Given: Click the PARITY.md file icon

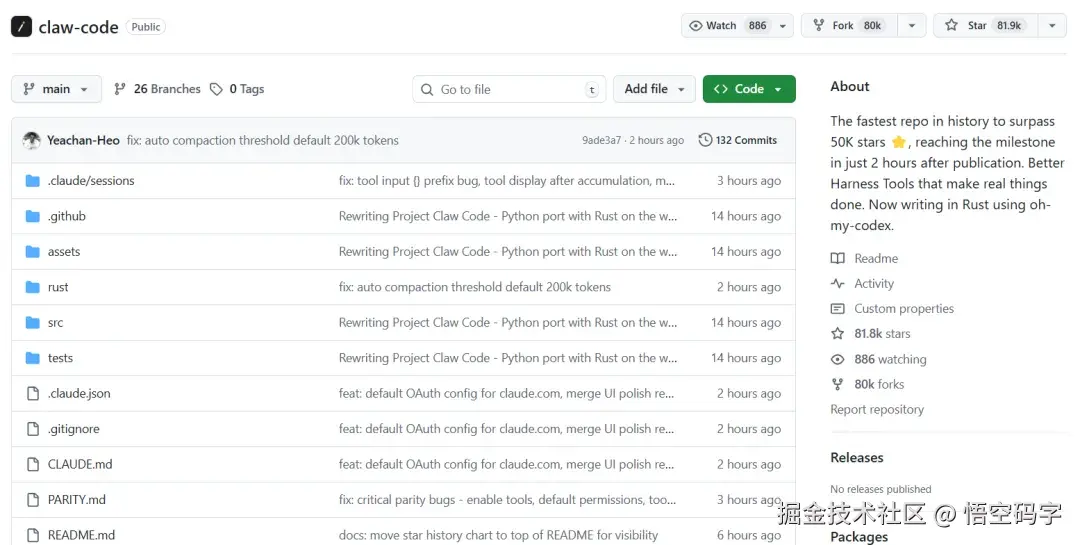Looking at the screenshot, I should [x=32, y=500].
